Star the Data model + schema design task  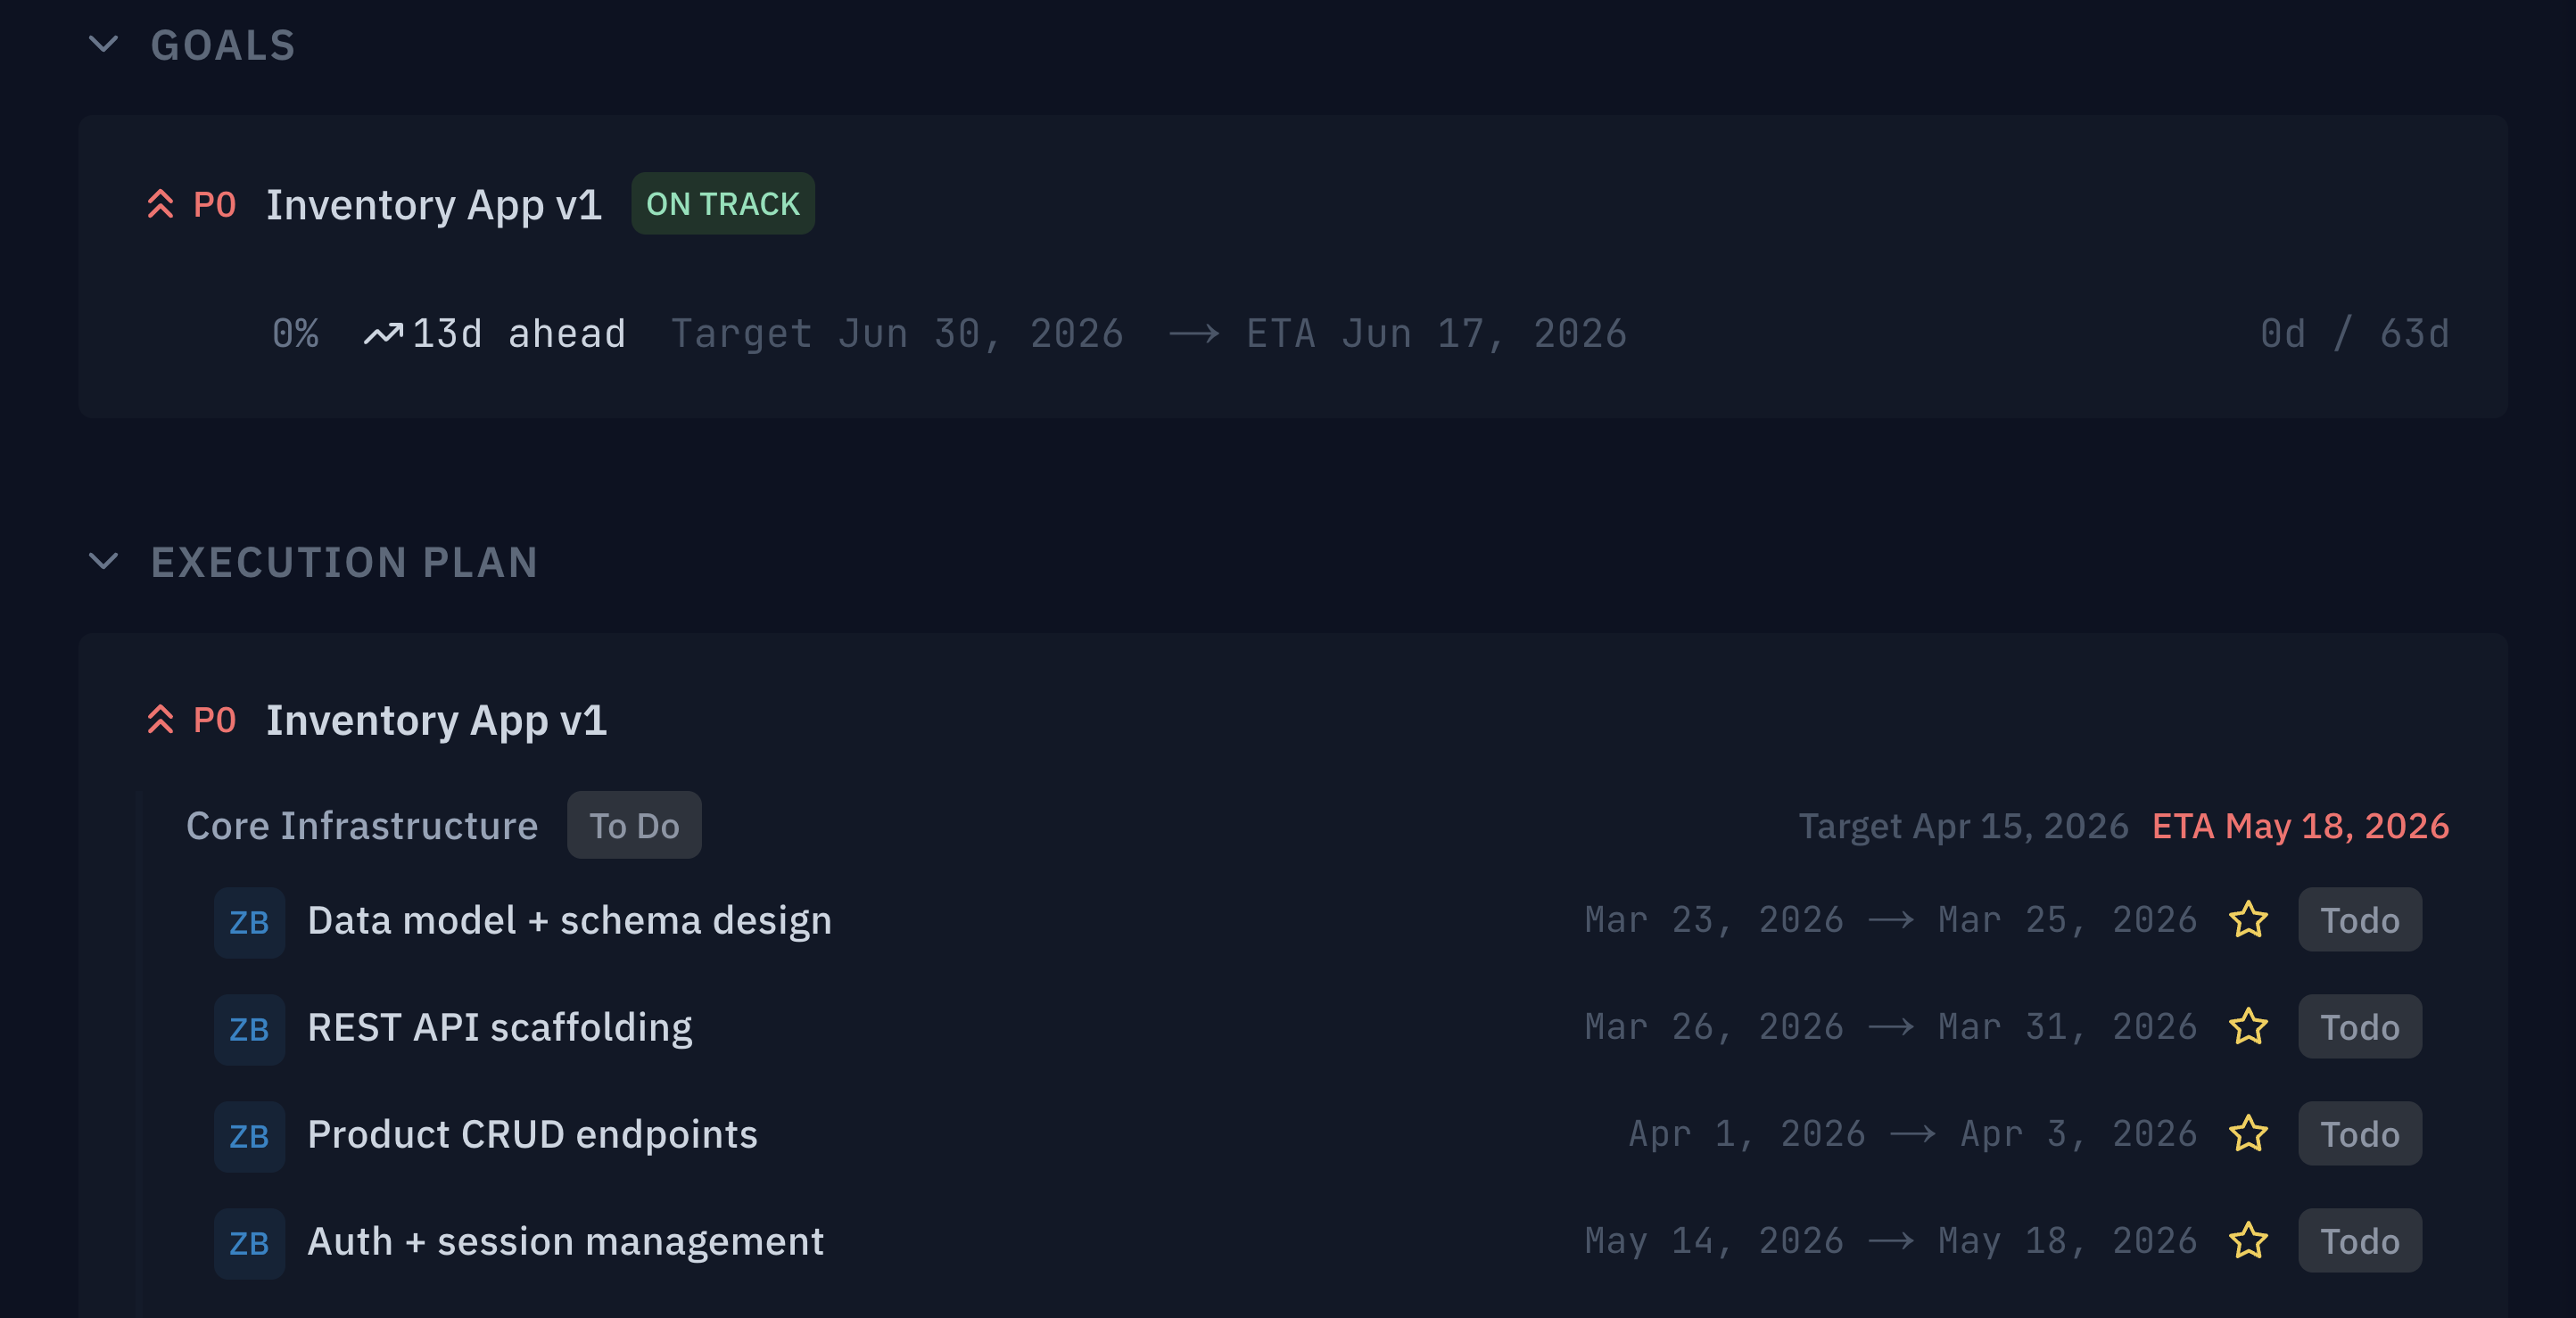coord(2249,920)
